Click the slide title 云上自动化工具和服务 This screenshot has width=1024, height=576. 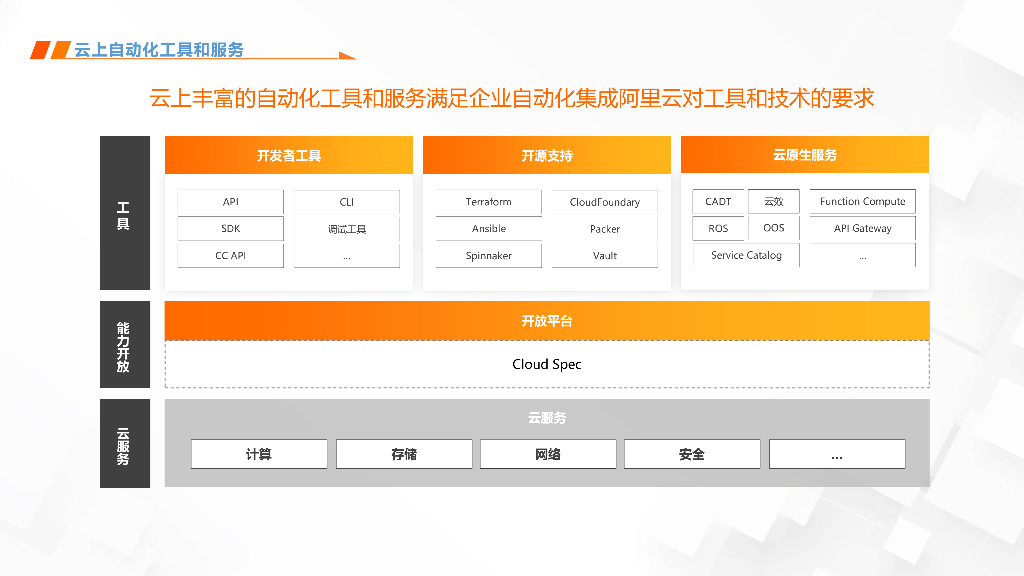159,50
